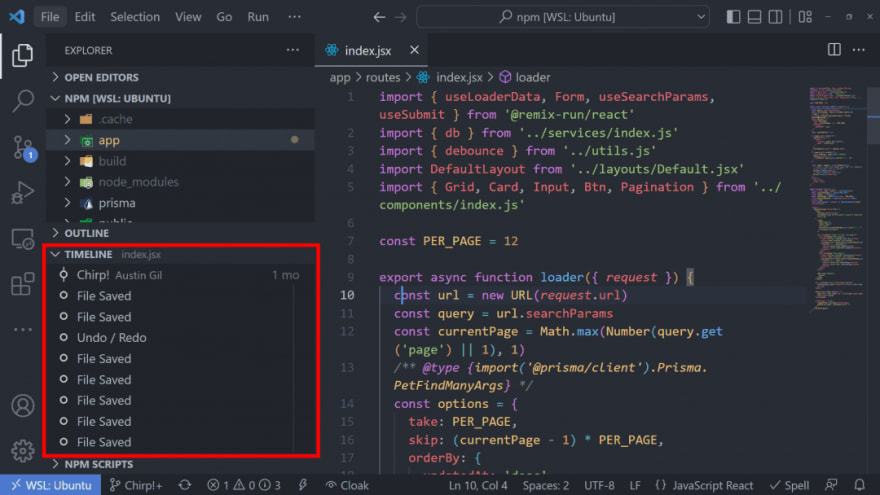Open the Selection menu

(x=135, y=17)
